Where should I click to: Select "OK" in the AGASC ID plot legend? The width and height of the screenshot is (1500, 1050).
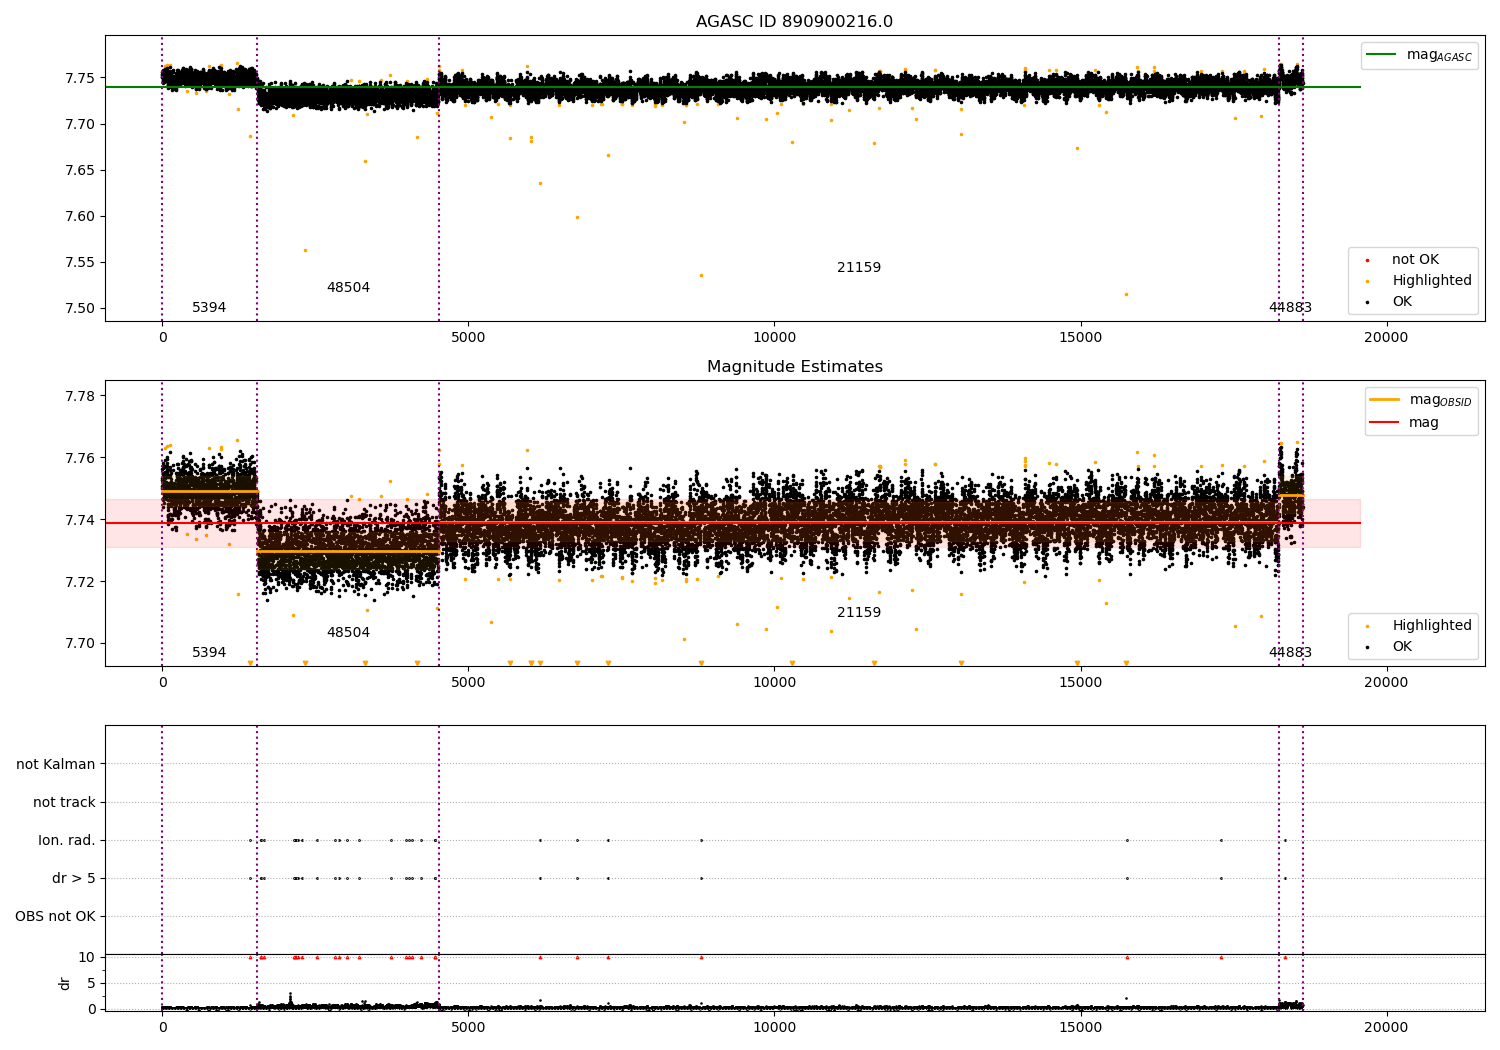coord(1402,302)
